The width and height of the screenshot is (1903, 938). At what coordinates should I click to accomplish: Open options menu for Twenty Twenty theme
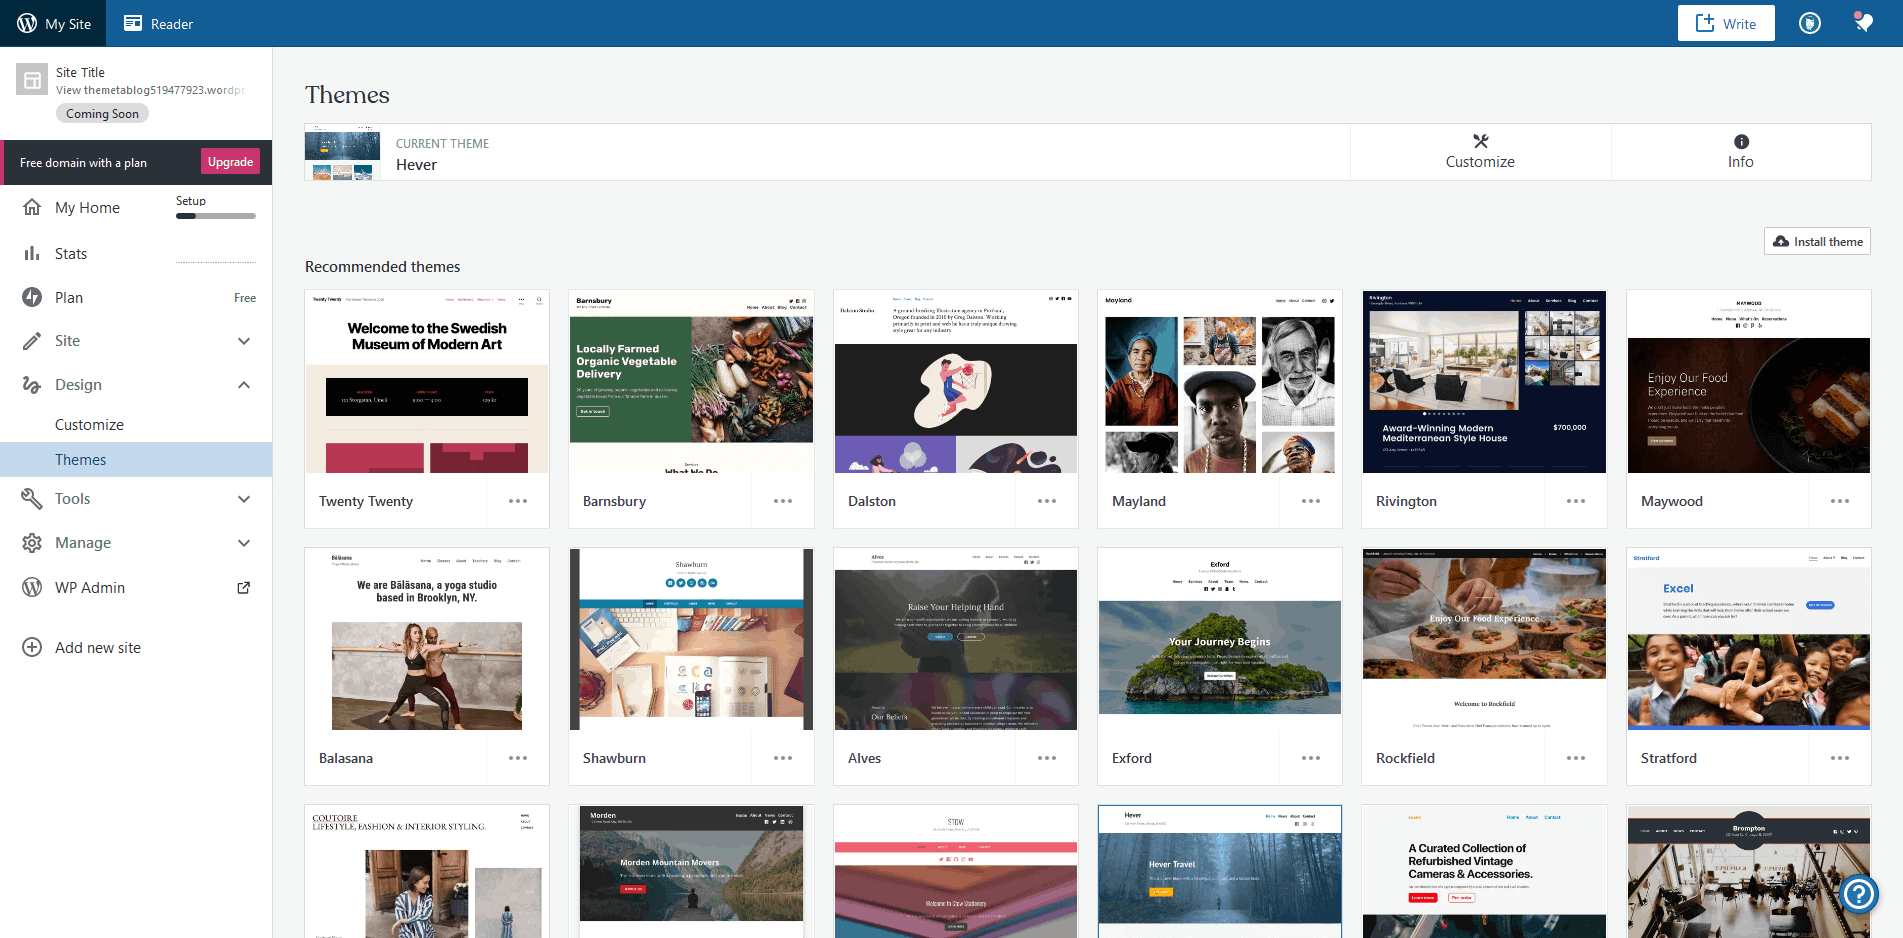518,501
